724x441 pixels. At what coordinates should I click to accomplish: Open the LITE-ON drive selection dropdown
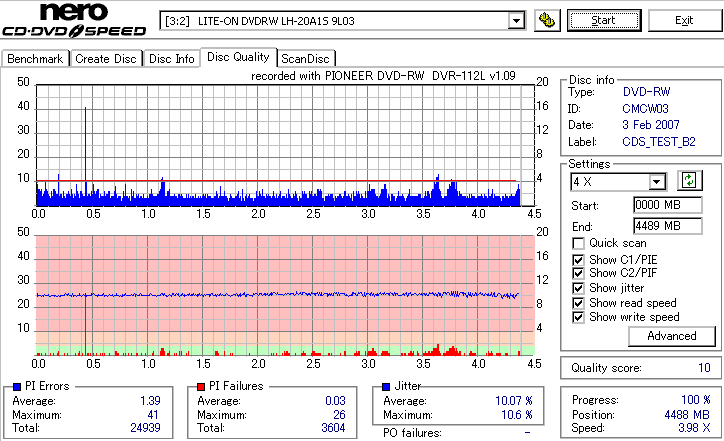[516, 21]
